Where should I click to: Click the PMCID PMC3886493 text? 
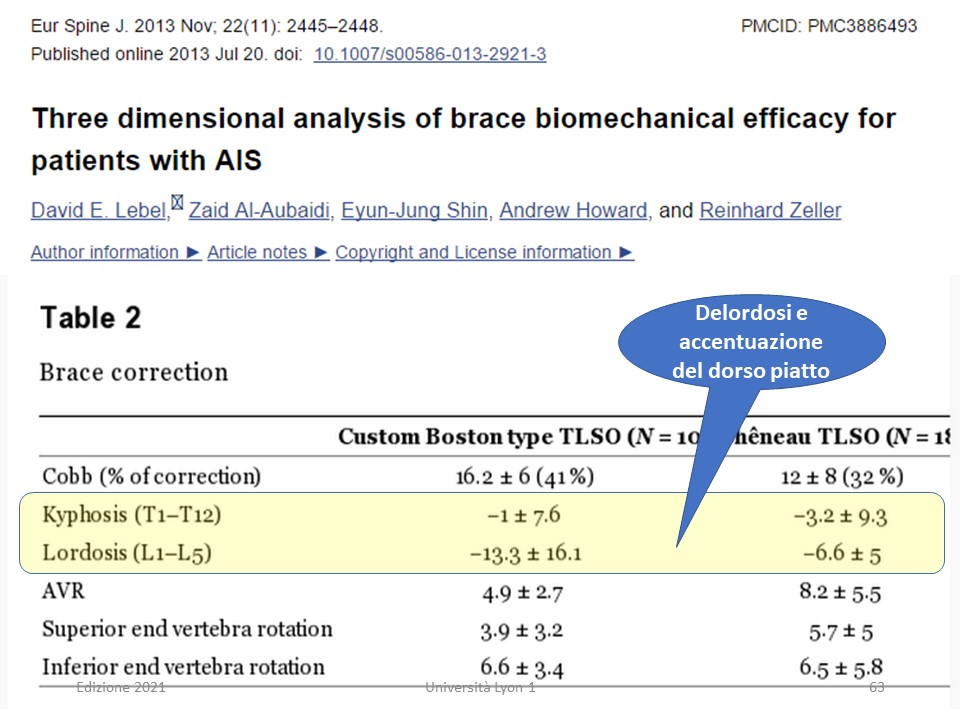pyautogui.click(x=829, y=26)
